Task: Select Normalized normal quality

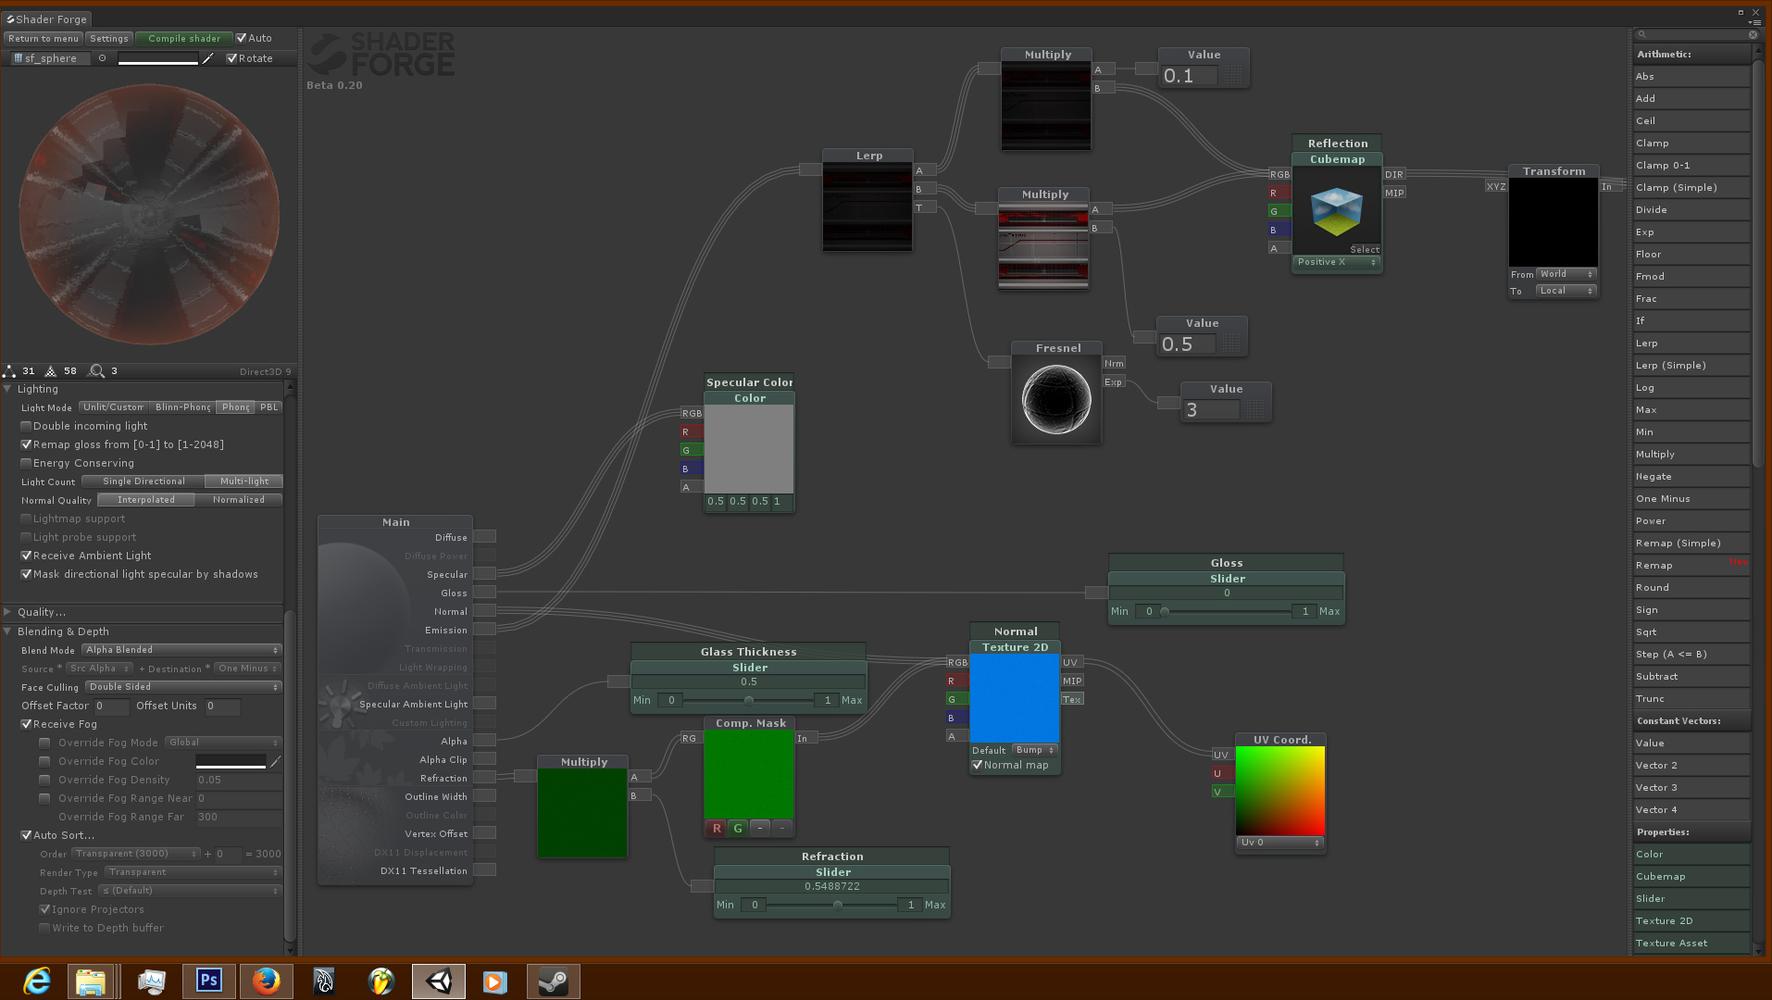Action: coord(239,500)
